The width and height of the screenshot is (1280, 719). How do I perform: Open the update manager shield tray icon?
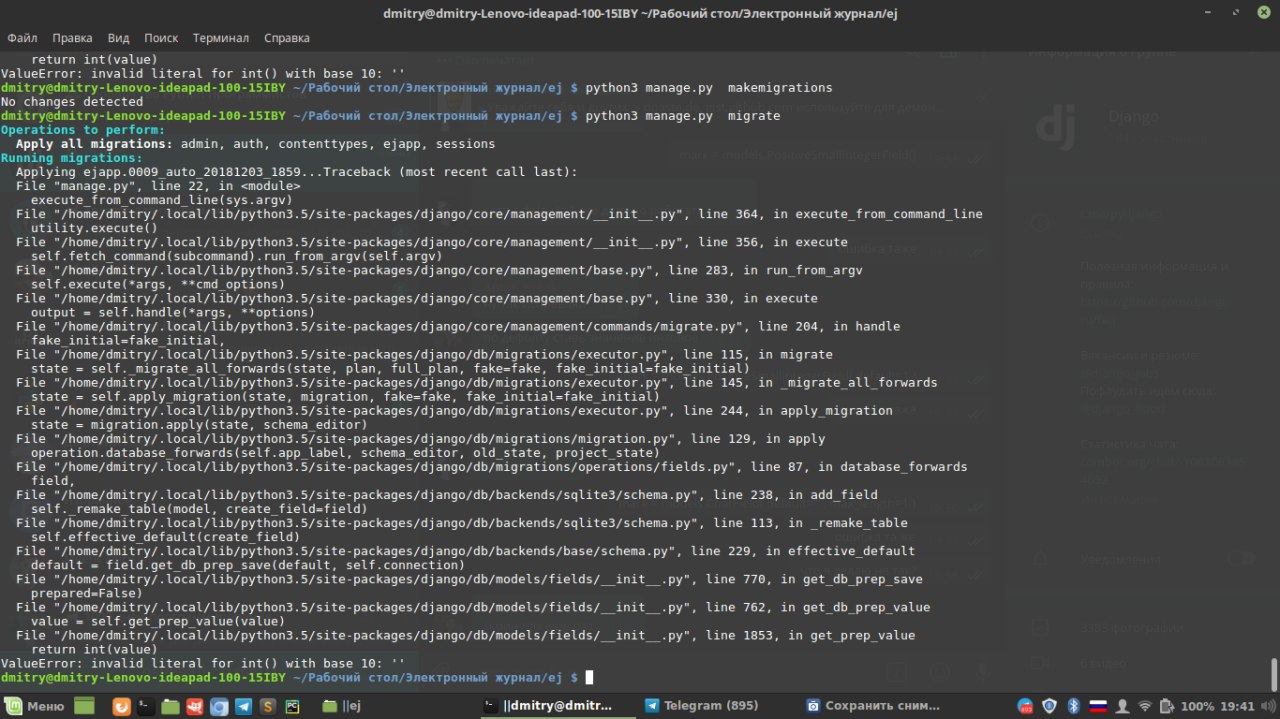1049,706
